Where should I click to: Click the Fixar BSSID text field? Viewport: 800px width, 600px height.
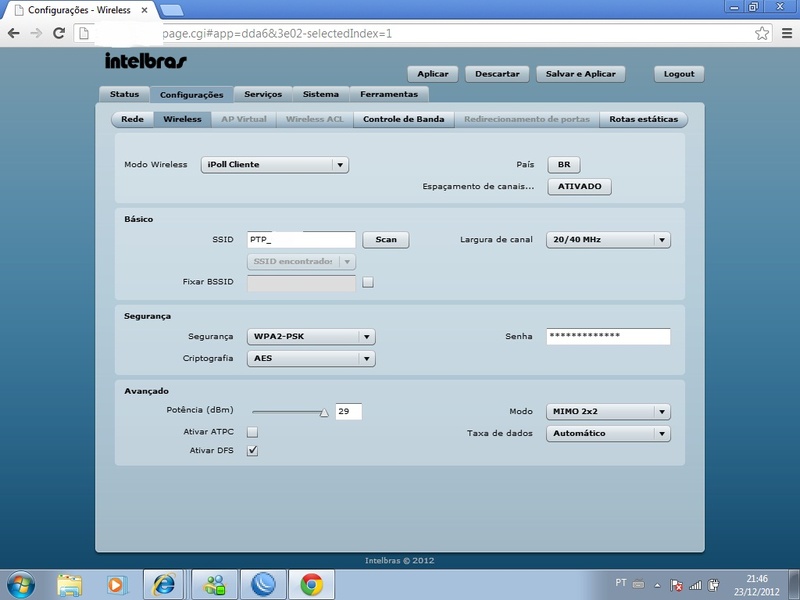301,283
